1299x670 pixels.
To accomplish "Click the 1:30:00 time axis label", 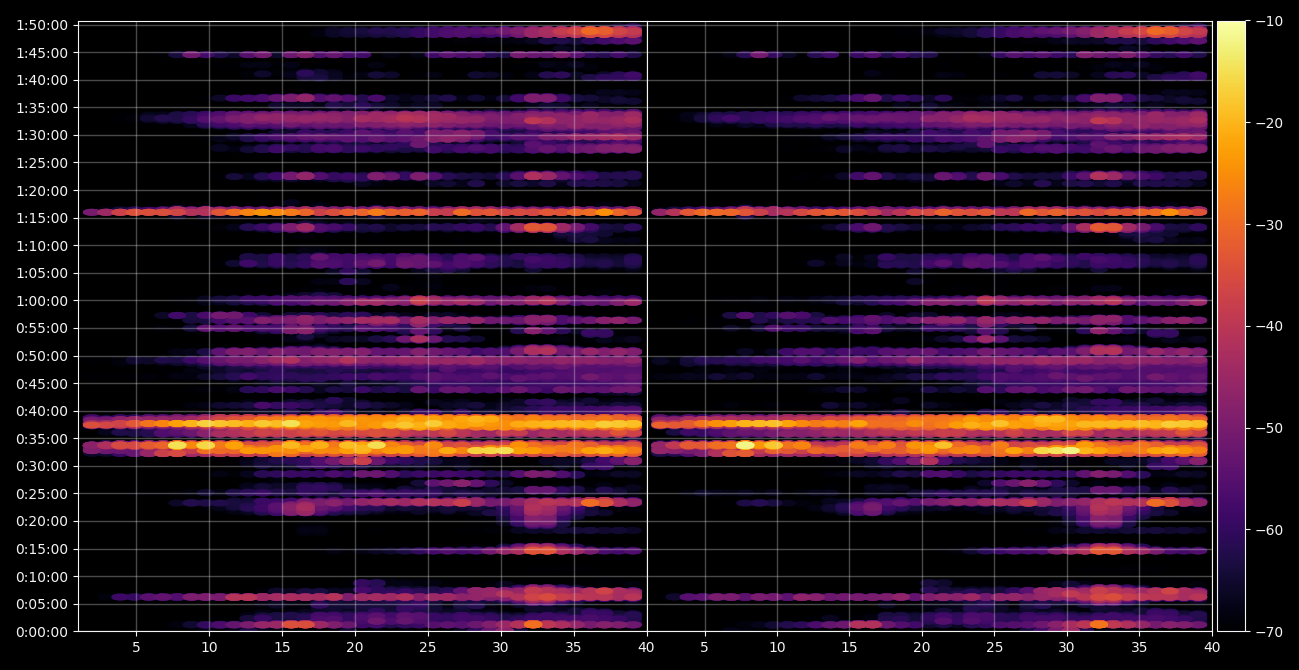I will click(42, 135).
